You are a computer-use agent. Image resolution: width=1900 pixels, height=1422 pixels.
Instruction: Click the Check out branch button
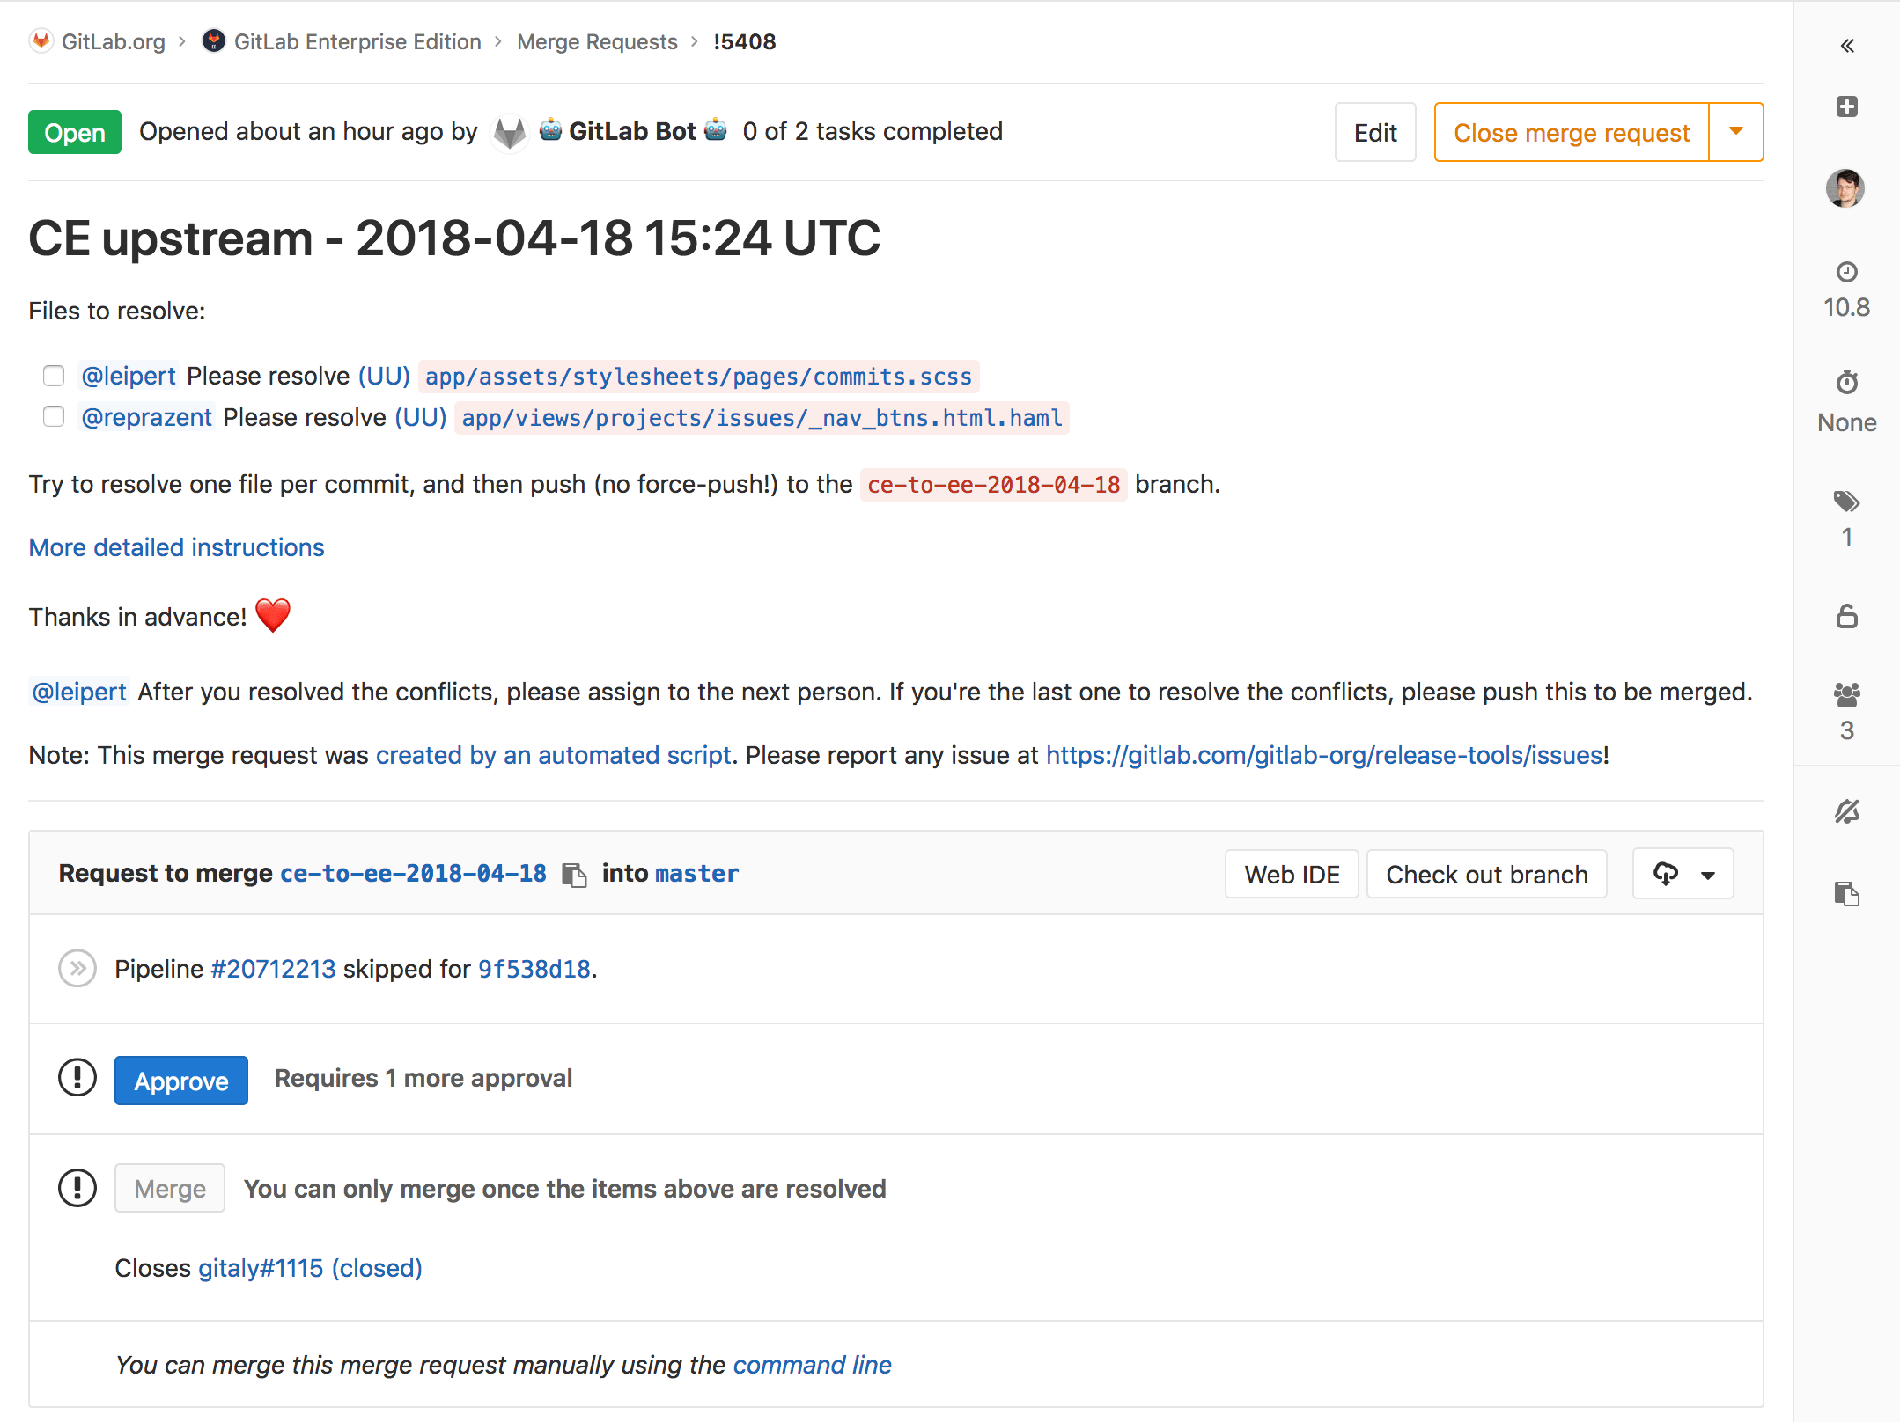coord(1486,874)
